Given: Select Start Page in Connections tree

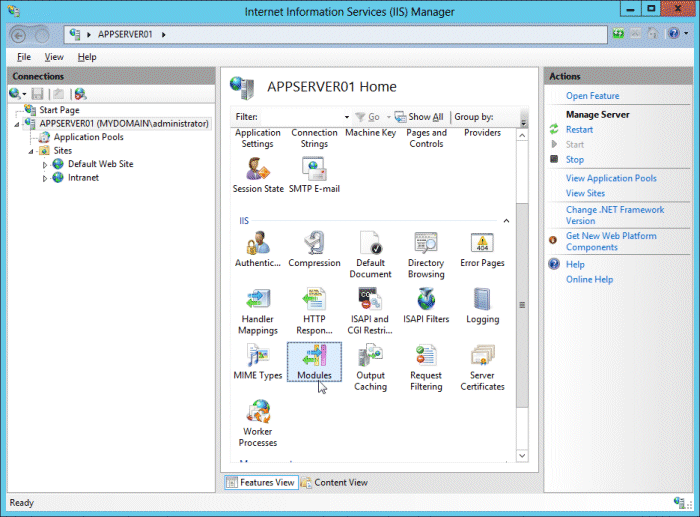Looking at the screenshot, I should pos(59,110).
